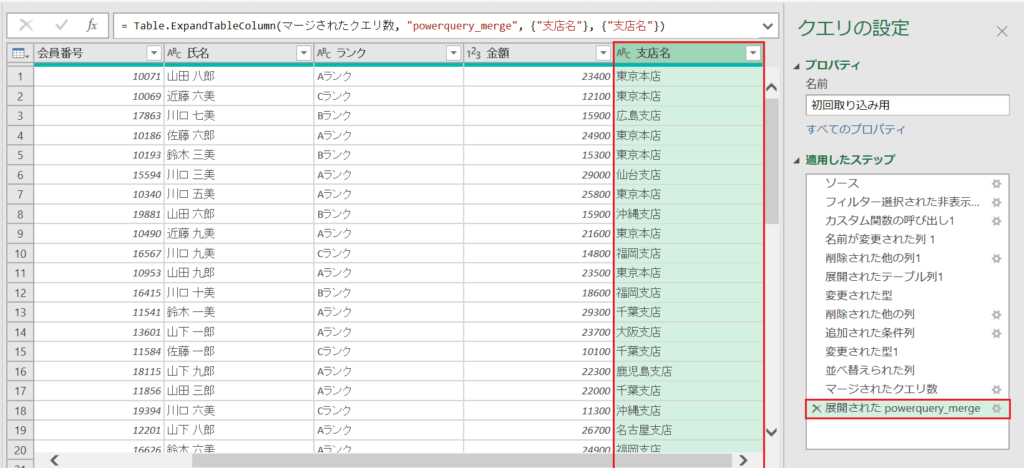The width and height of the screenshot is (1024, 468).
Task: Select the 変更された型 step
Action: pyautogui.click(x=908, y=296)
